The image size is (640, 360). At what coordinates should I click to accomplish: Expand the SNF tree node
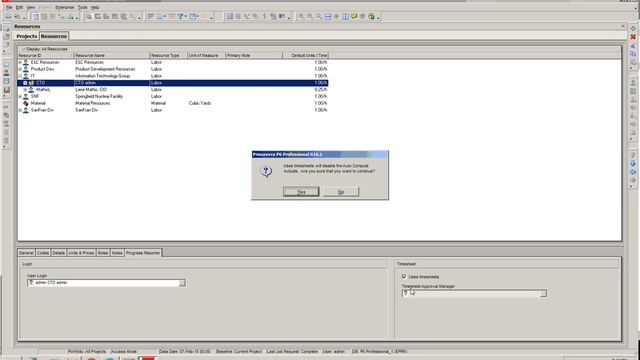pyautogui.click(x=20, y=96)
